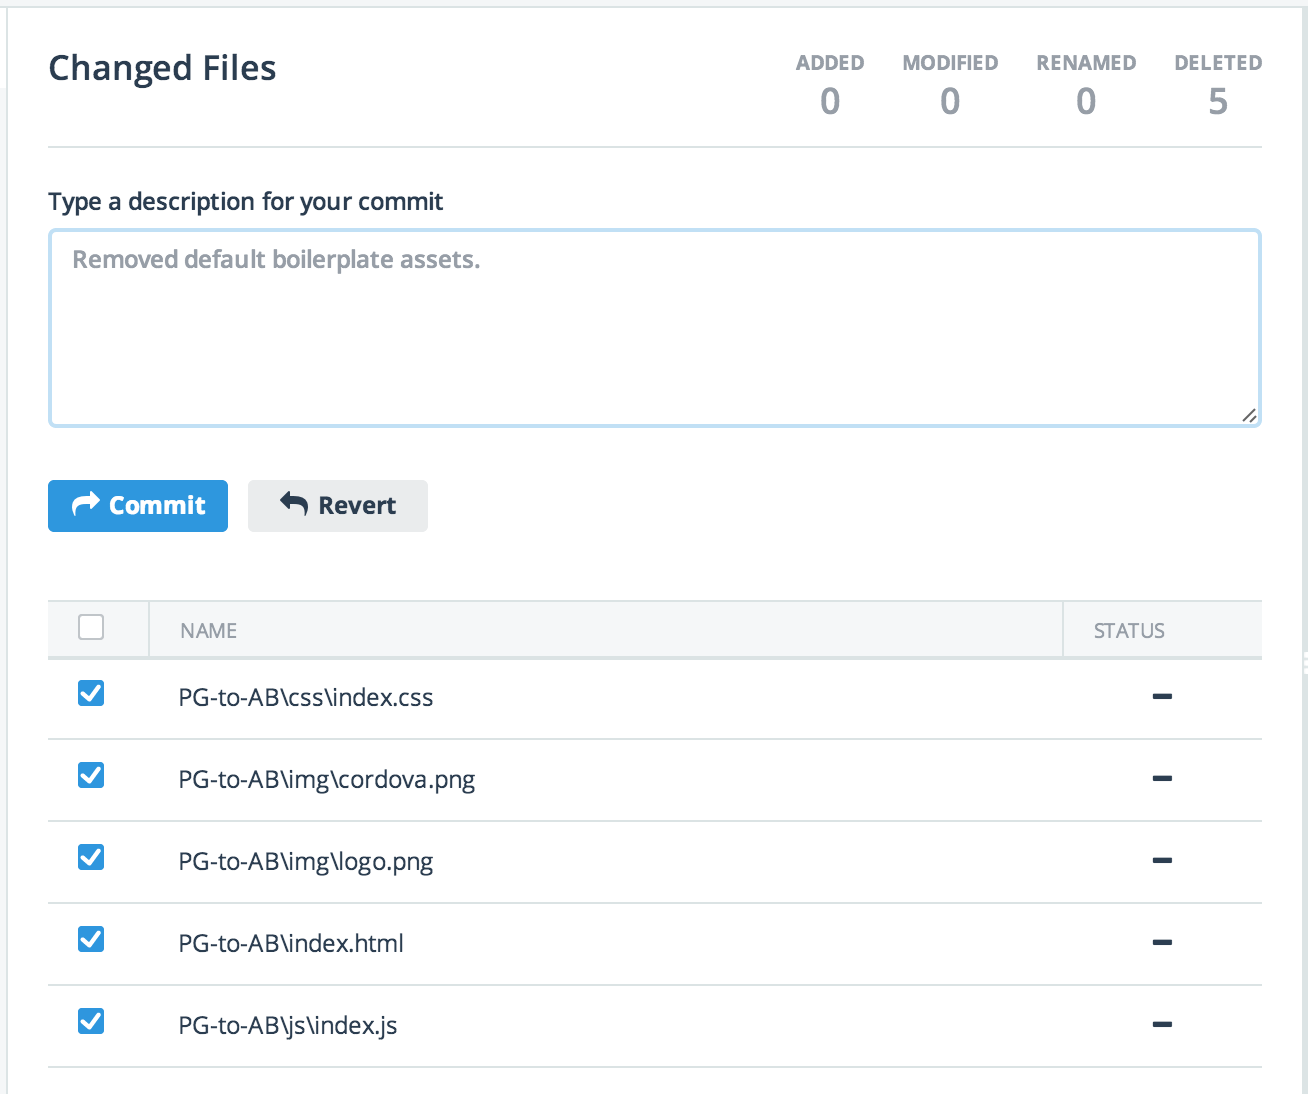Uncheck the img\cordova.png file checkbox

tap(91, 775)
